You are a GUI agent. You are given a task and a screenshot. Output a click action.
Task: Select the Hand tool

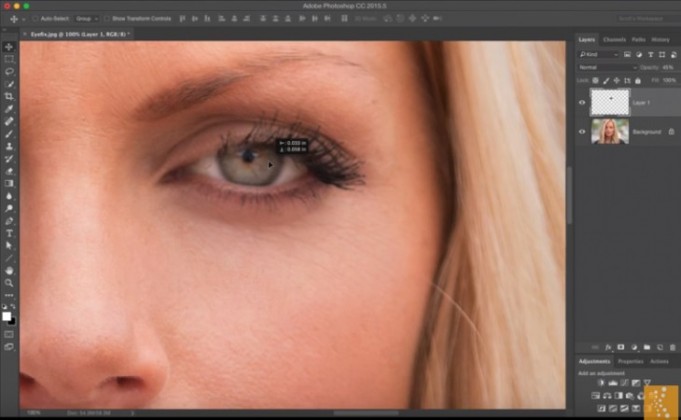click(9, 271)
